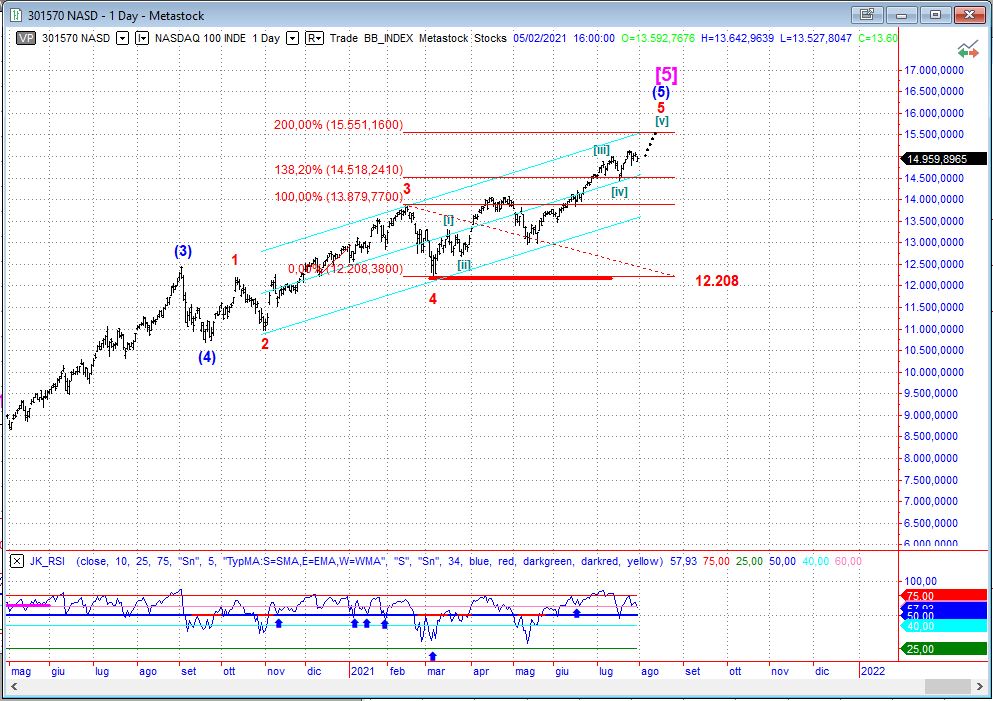
Task: Open the 1 Day periodicity dropdown arrow
Action: (292, 38)
